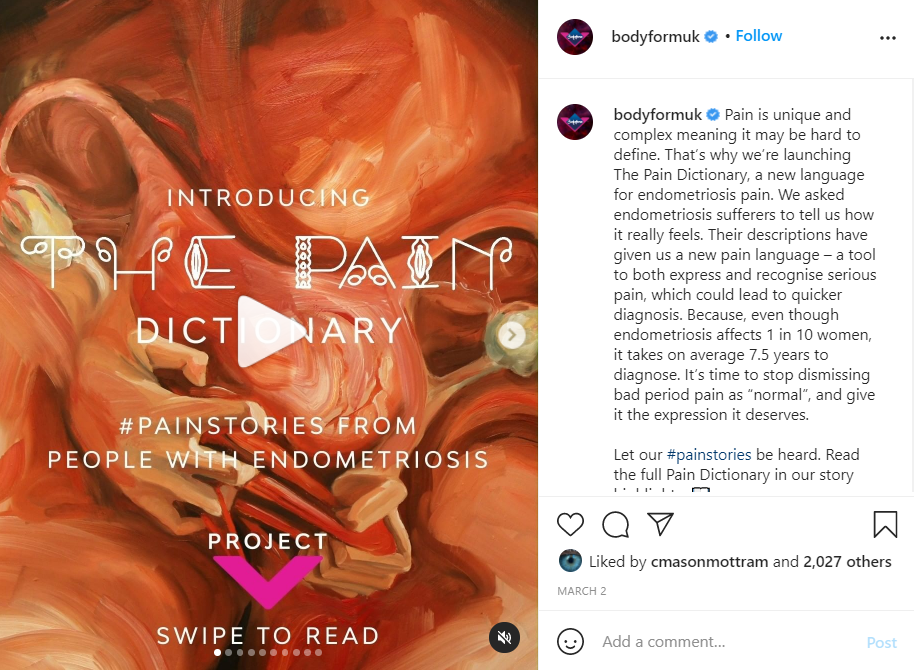Viewport: 914px width, 670px height.
Task: Advance carousel with the next arrow
Action: click(x=512, y=335)
